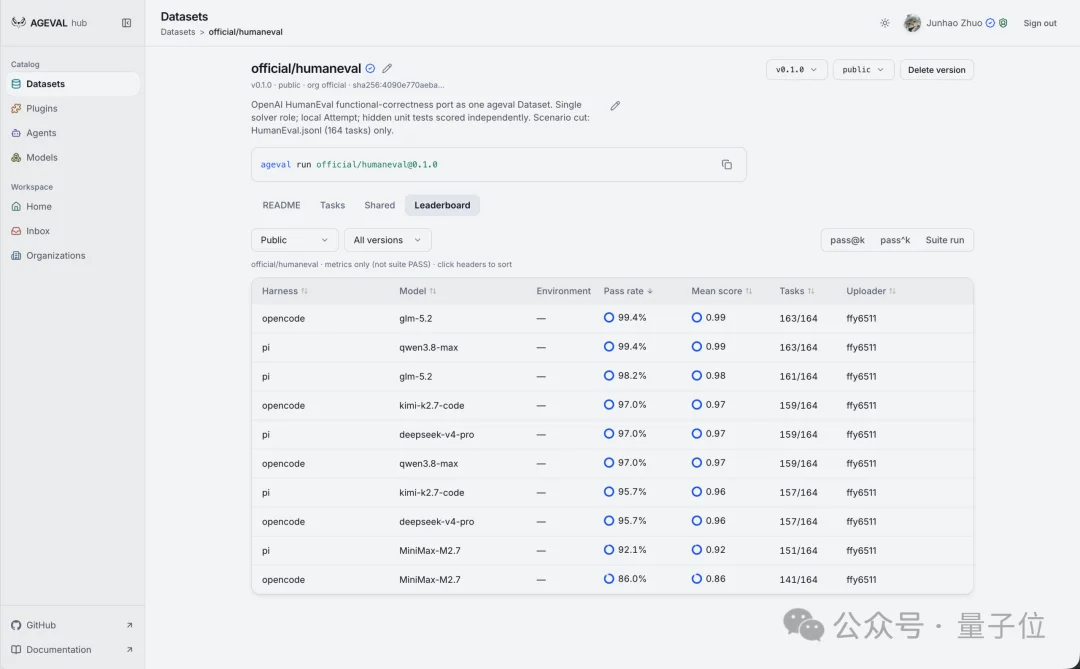This screenshot has width=1080, height=669.
Task: Open the GitHub link in sidebar
Action: click(72, 625)
